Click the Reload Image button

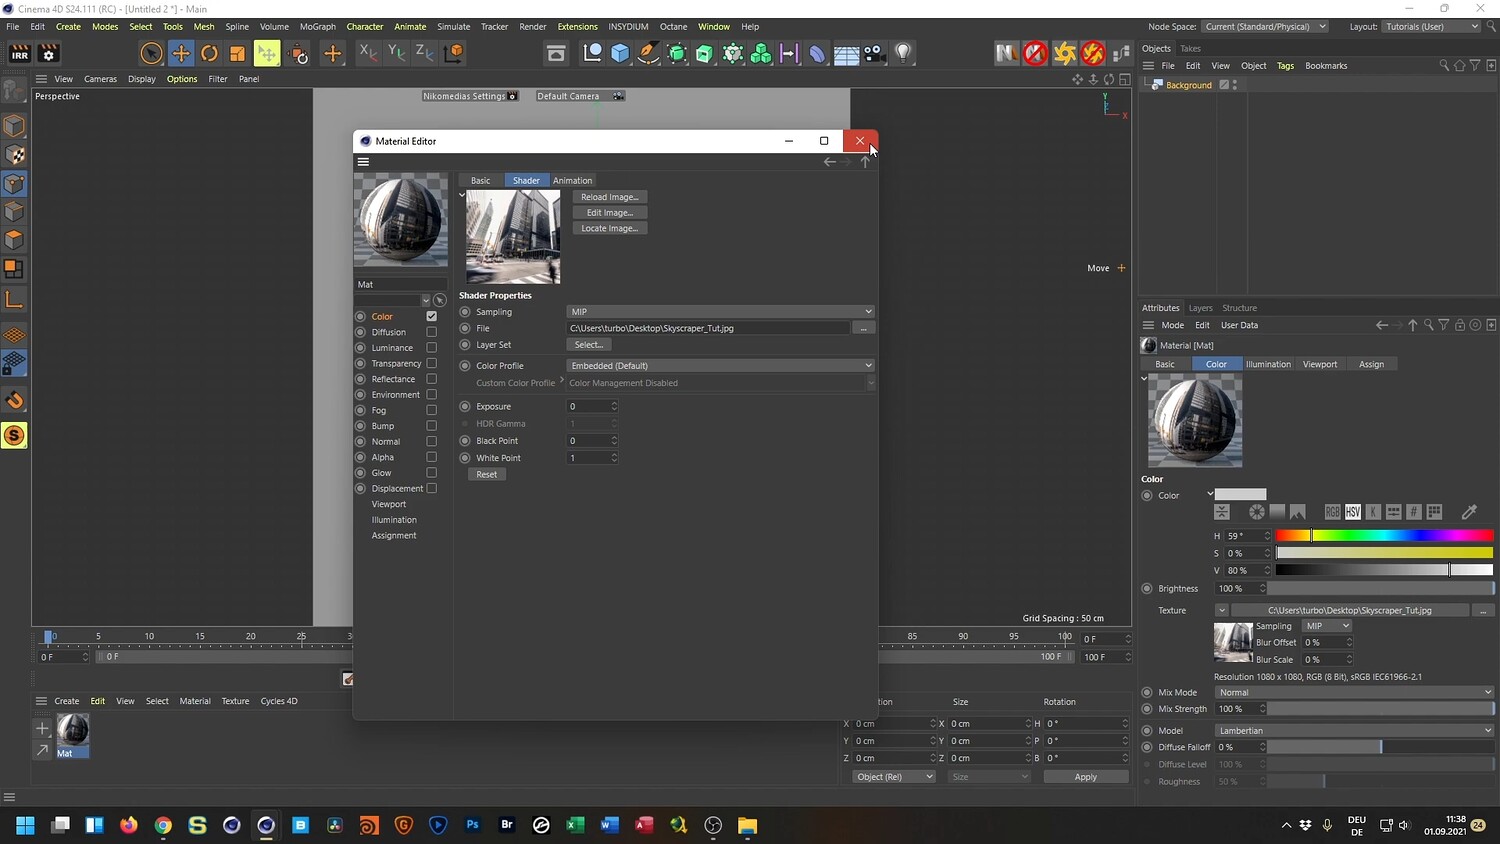pos(610,197)
